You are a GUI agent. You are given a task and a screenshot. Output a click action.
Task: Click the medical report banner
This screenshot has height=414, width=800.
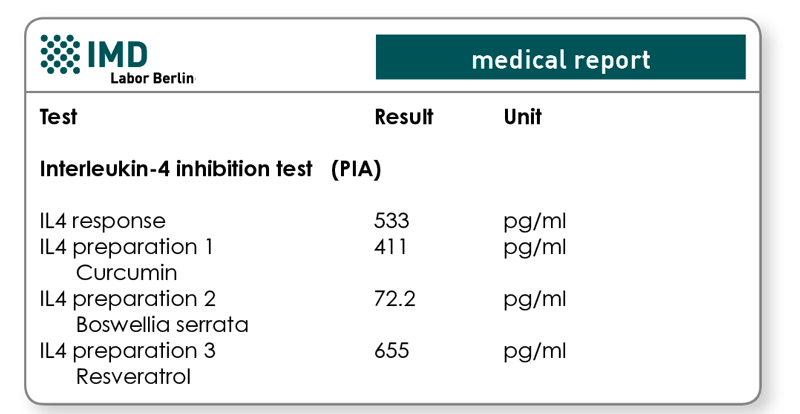click(x=561, y=57)
